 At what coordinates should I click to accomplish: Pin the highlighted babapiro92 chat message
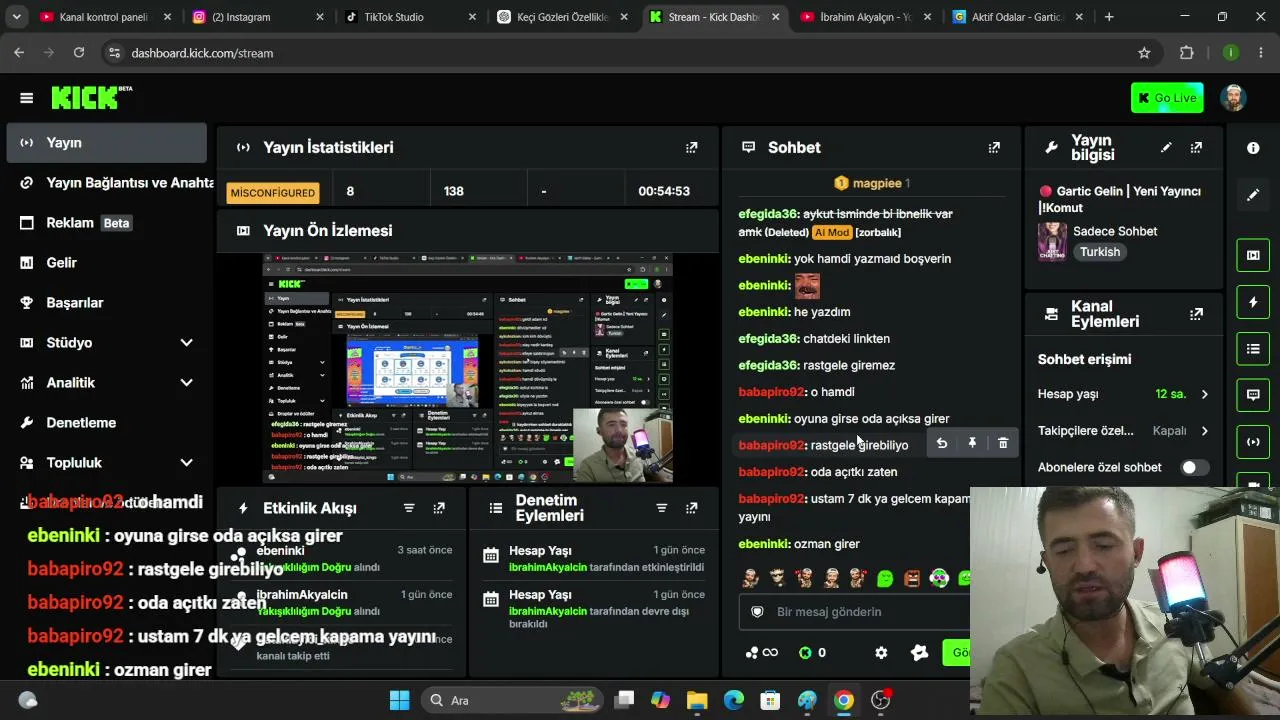[x=972, y=443]
